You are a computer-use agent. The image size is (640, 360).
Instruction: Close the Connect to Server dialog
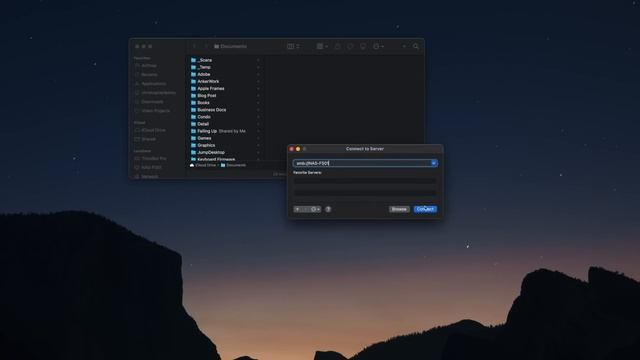click(291, 149)
